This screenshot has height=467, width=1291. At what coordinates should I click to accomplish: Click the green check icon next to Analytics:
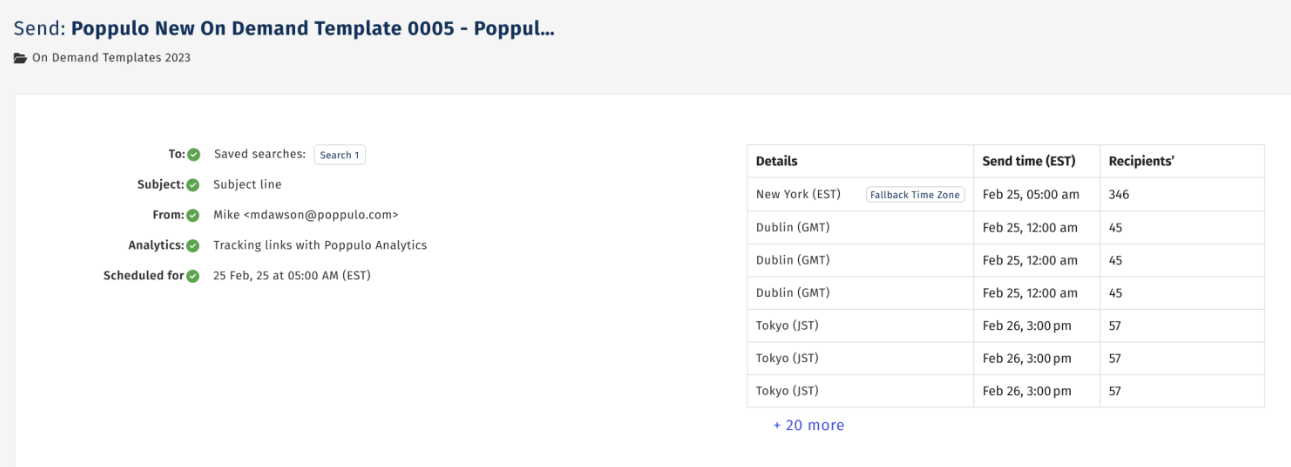[x=194, y=246]
